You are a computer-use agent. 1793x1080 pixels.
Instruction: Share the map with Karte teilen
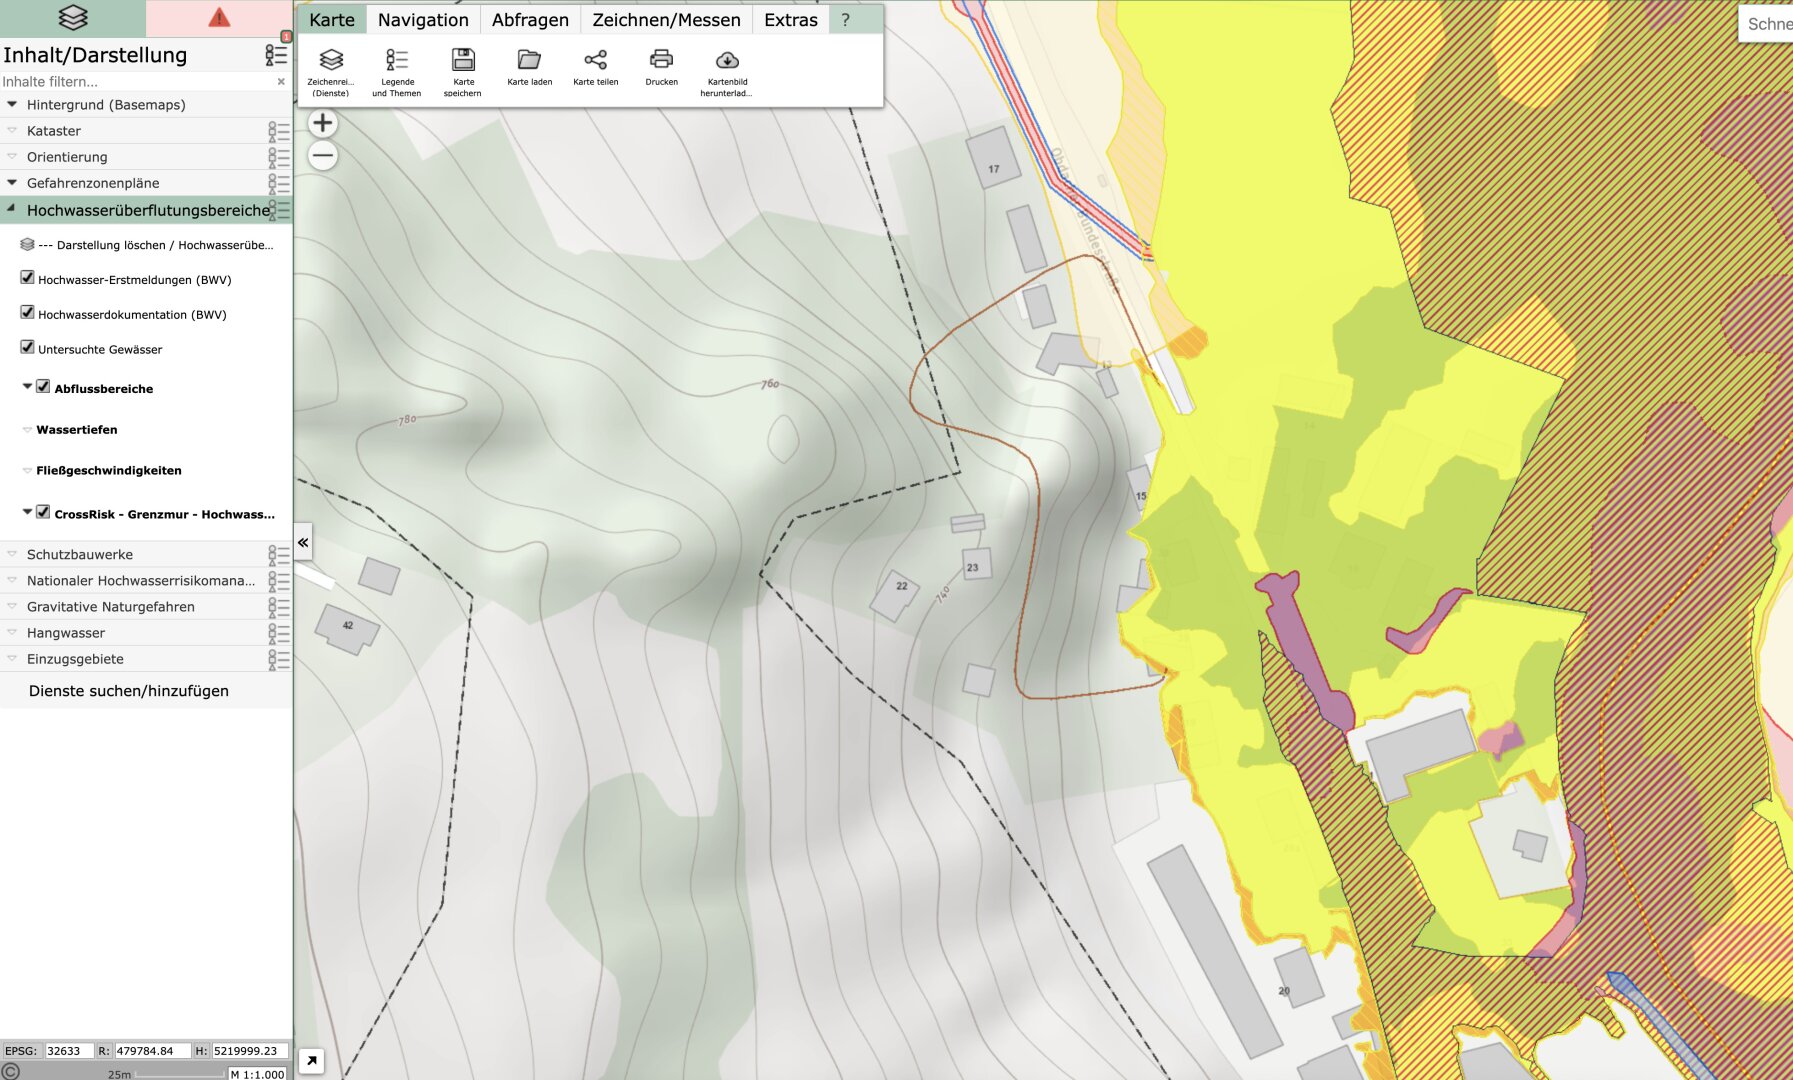pos(595,61)
